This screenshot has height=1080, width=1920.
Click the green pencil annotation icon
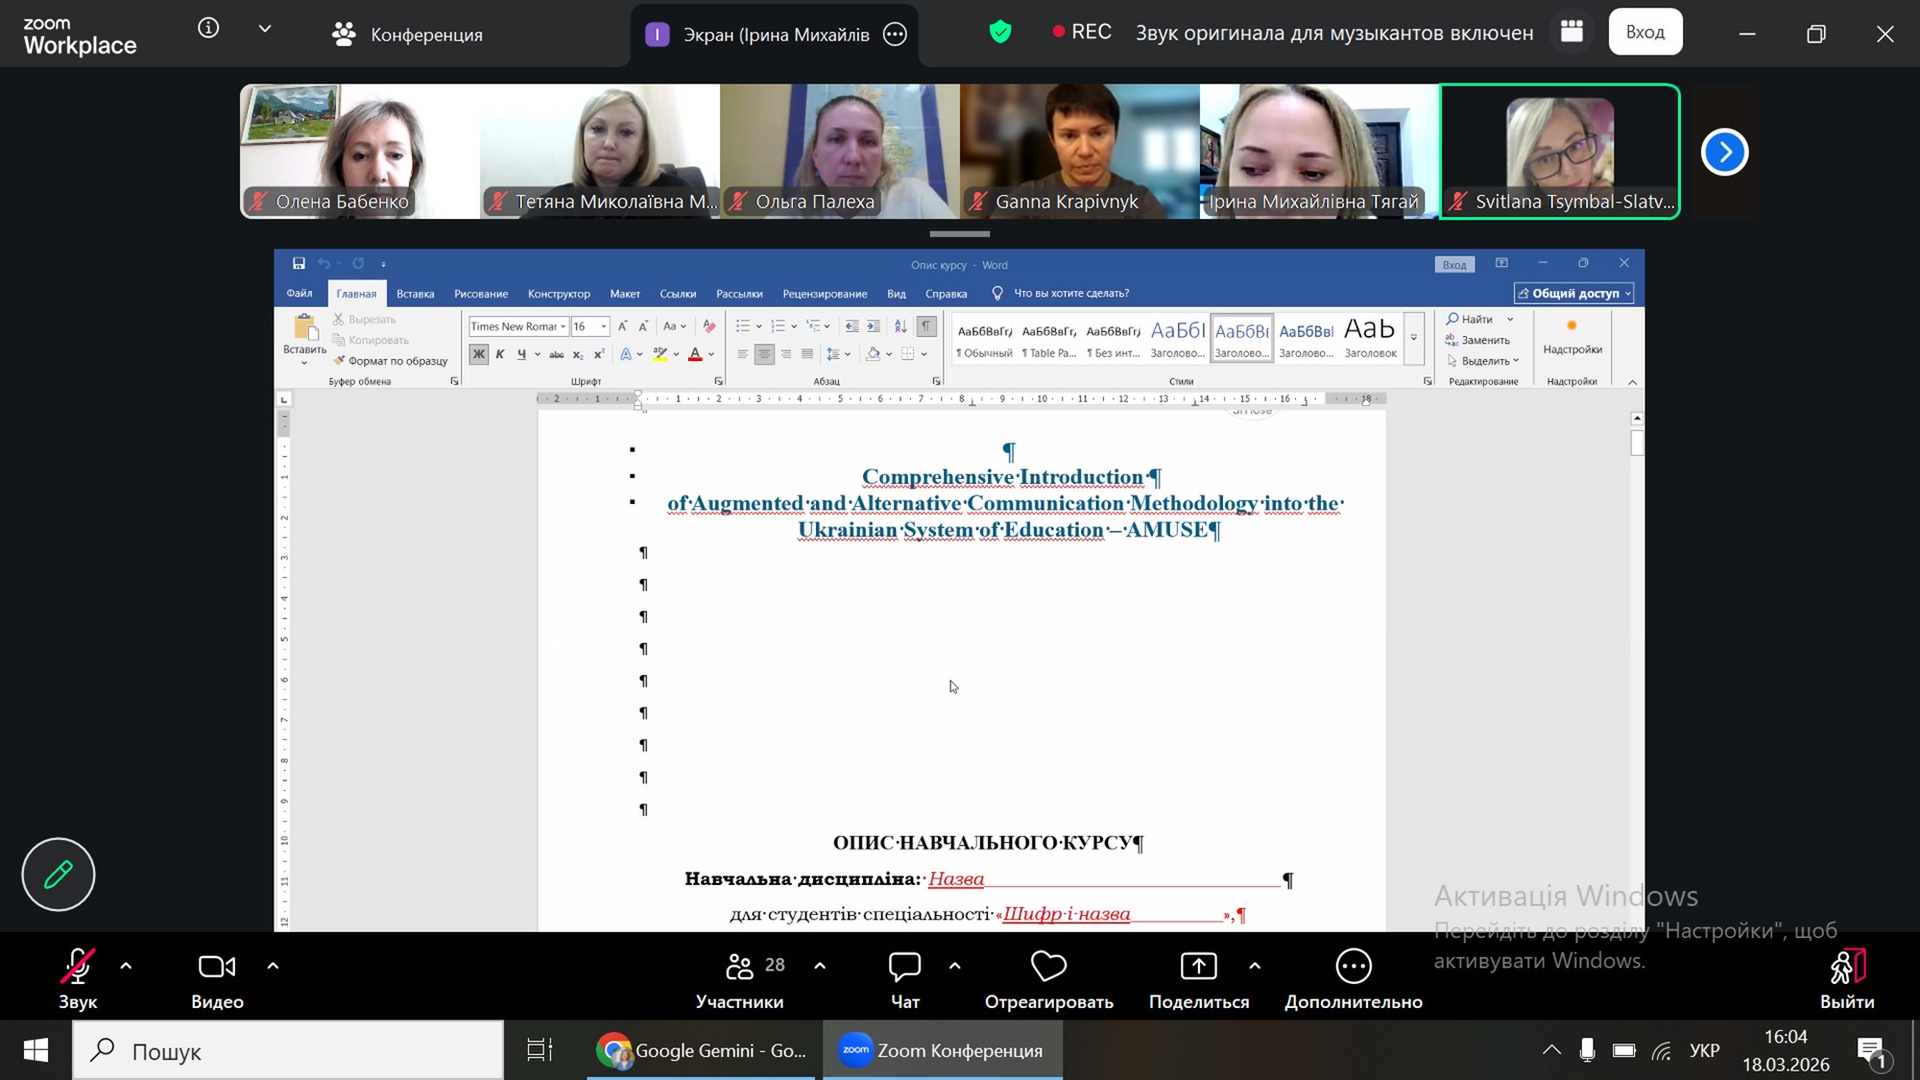[58, 874]
